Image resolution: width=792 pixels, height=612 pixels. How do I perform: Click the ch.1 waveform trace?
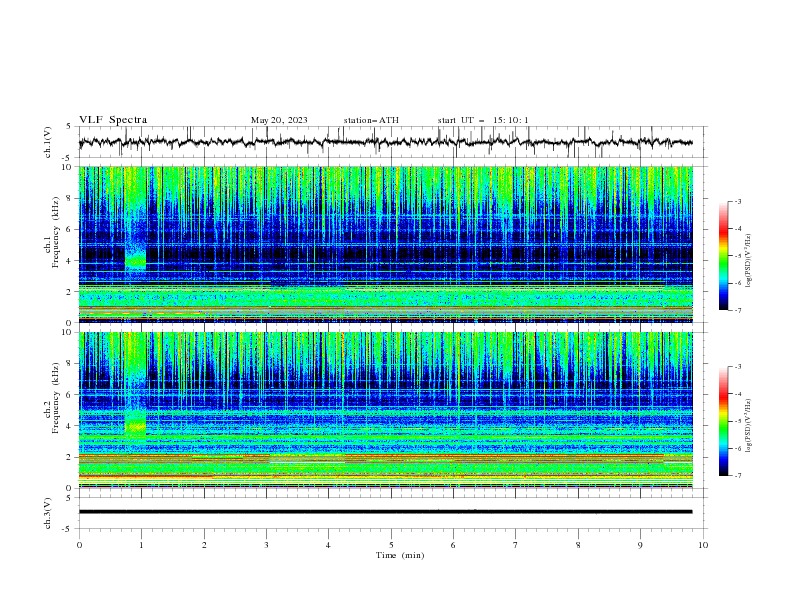385,142
